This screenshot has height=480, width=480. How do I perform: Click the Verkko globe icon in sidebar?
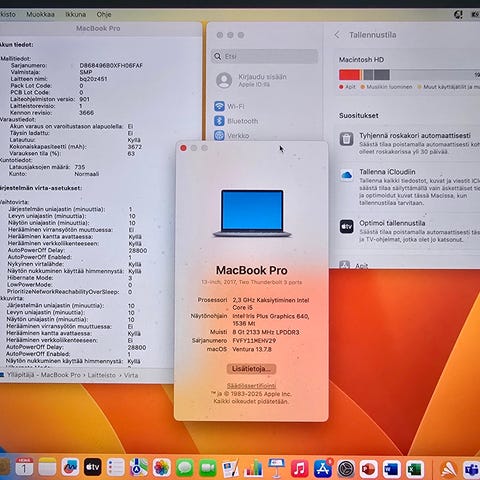point(219,135)
